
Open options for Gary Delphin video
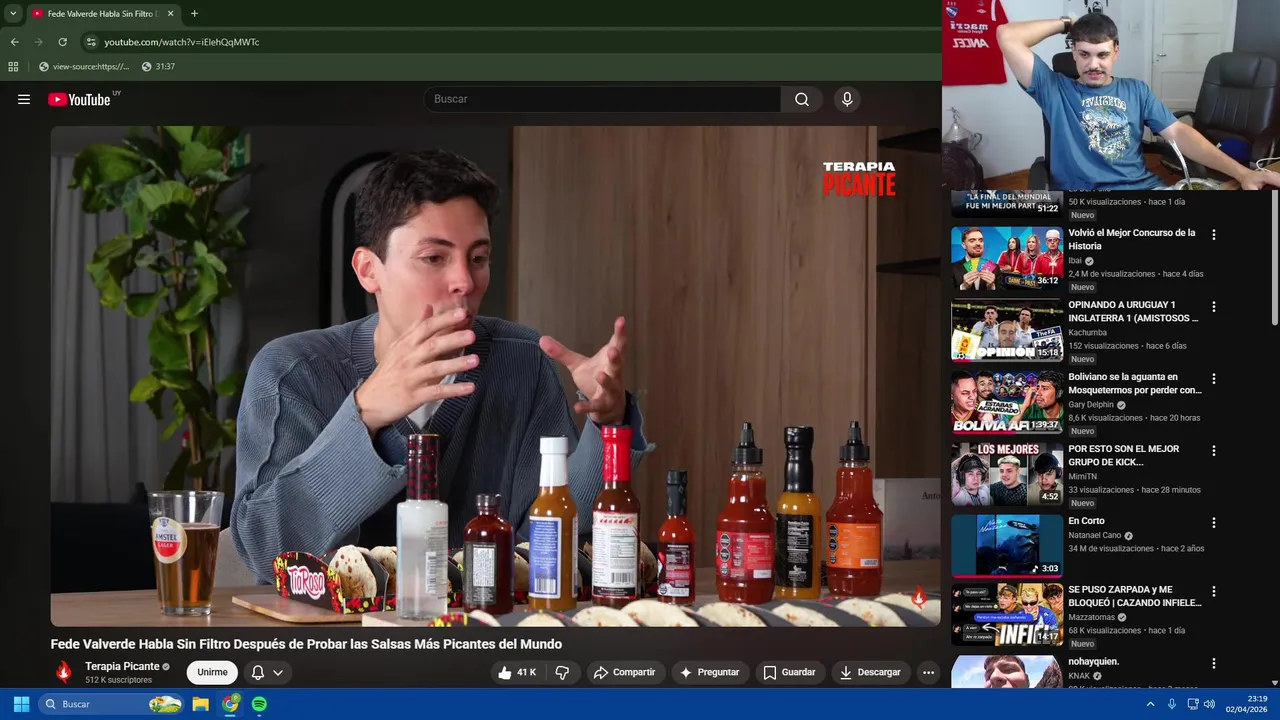pos(1214,379)
